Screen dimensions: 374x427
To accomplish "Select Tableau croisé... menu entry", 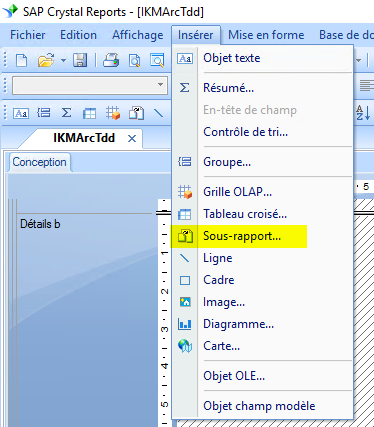I will pyautogui.click(x=245, y=214).
